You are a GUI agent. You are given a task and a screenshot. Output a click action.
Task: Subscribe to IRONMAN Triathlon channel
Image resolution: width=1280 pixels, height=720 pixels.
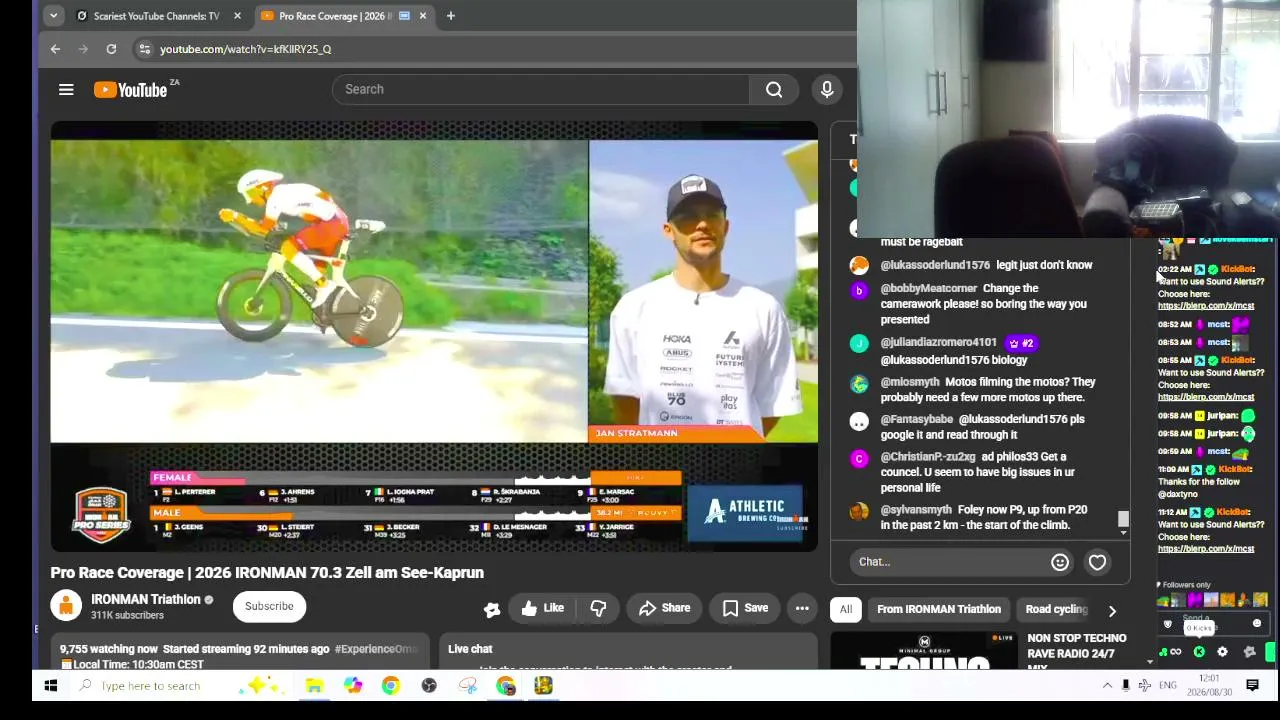269,606
